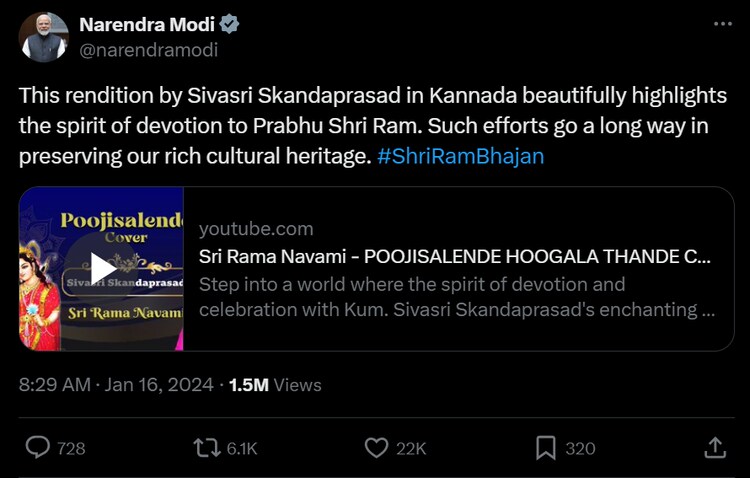Image resolution: width=750 pixels, height=478 pixels.
Task: Click the Narendra Modi display name
Action: tap(146, 25)
